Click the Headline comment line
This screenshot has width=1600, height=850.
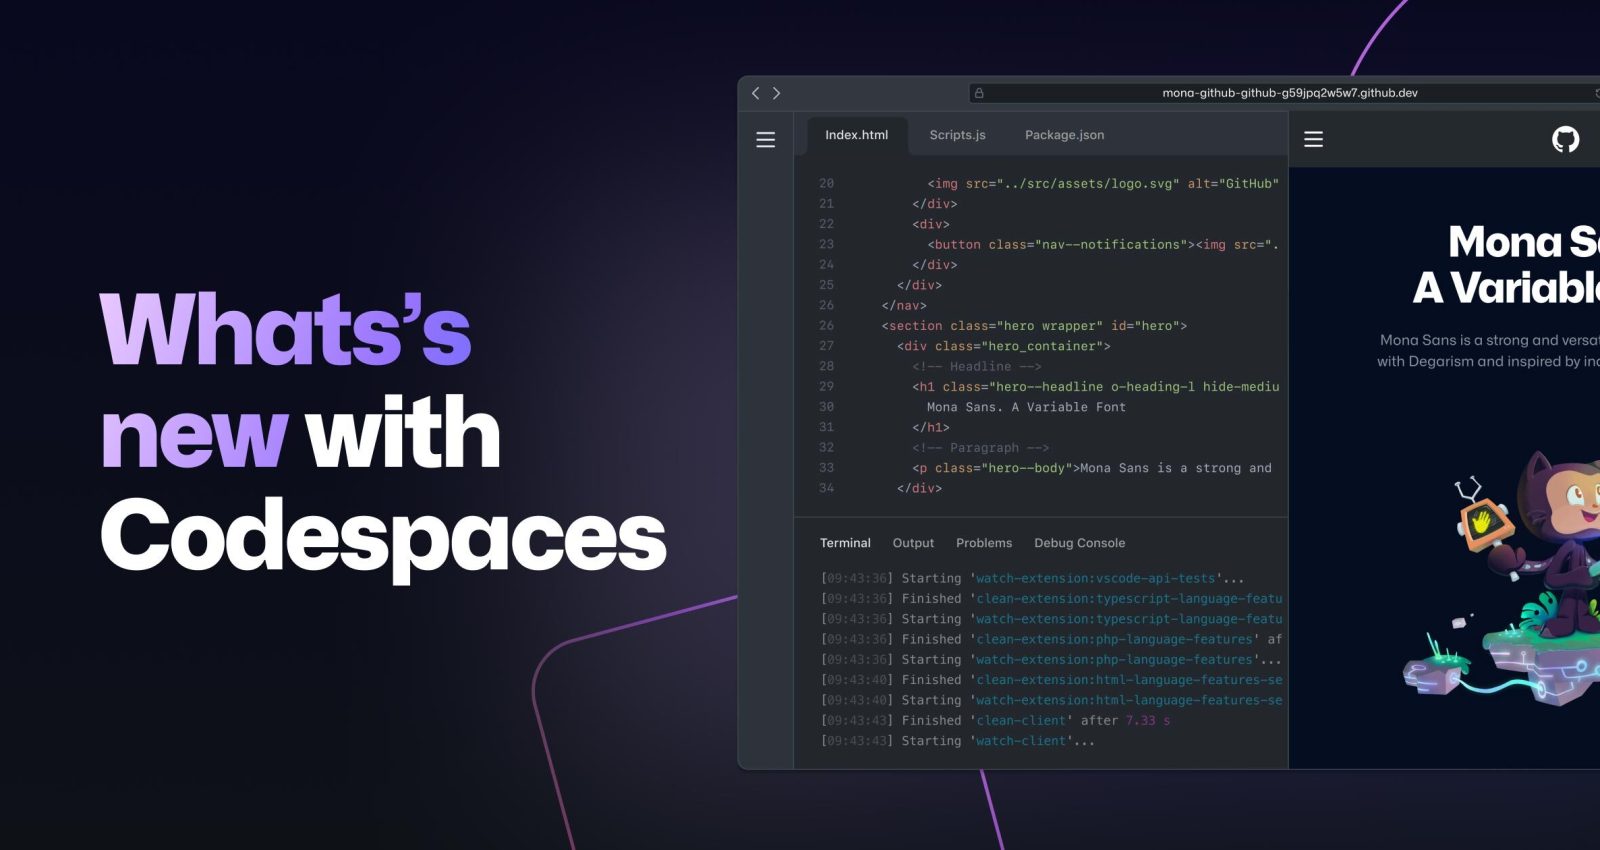tap(977, 367)
